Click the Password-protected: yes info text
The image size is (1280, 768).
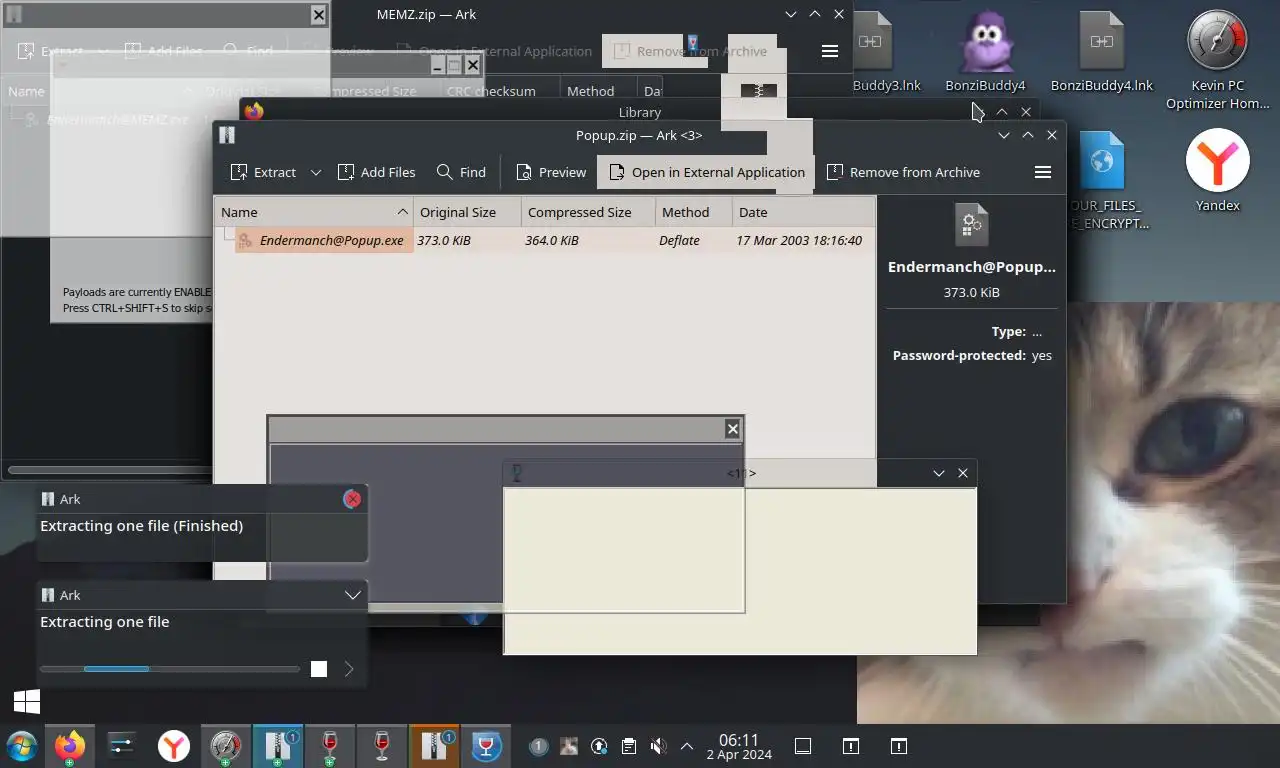[972, 355]
